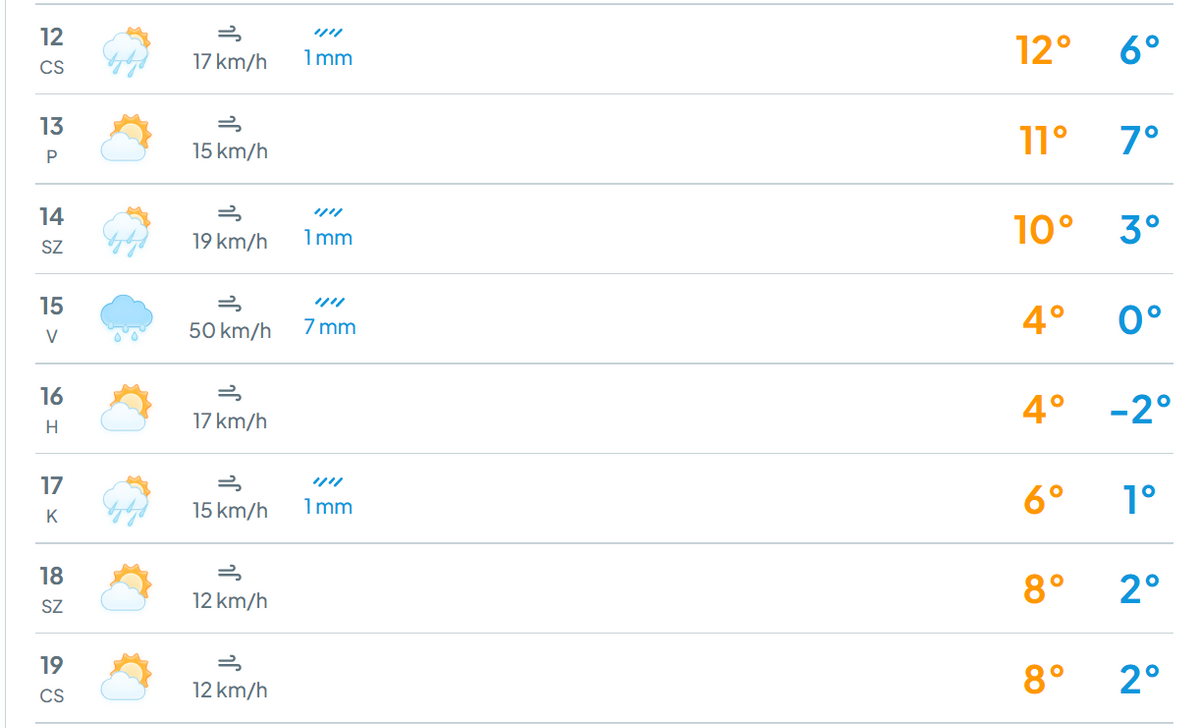Click the snow cloud icon for day 15
Screen dimensions: 1200x728
126,318
